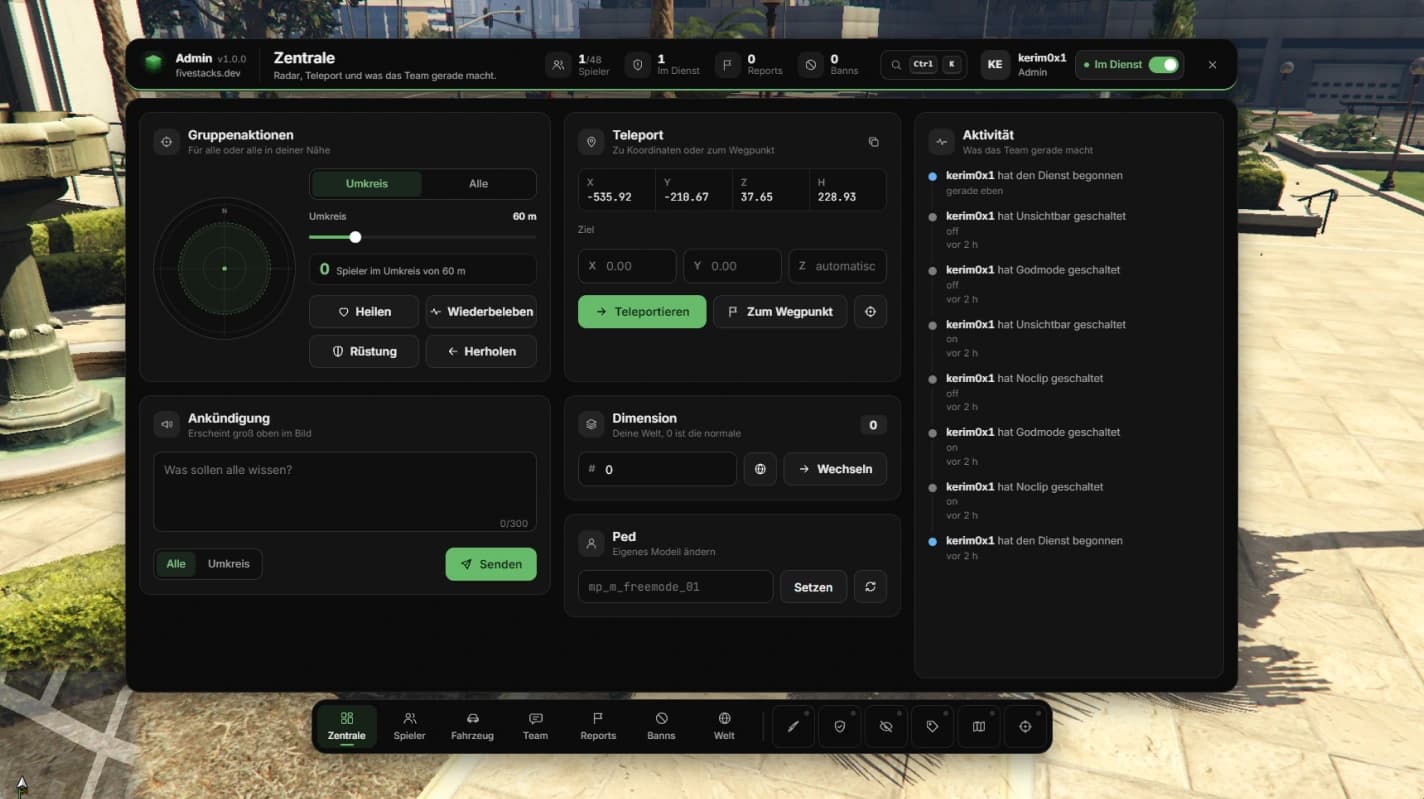The height and width of the screenshot is (799, 1424).
Task: Toggle the Im Dienst duty switch
Action: point(1163,65)
